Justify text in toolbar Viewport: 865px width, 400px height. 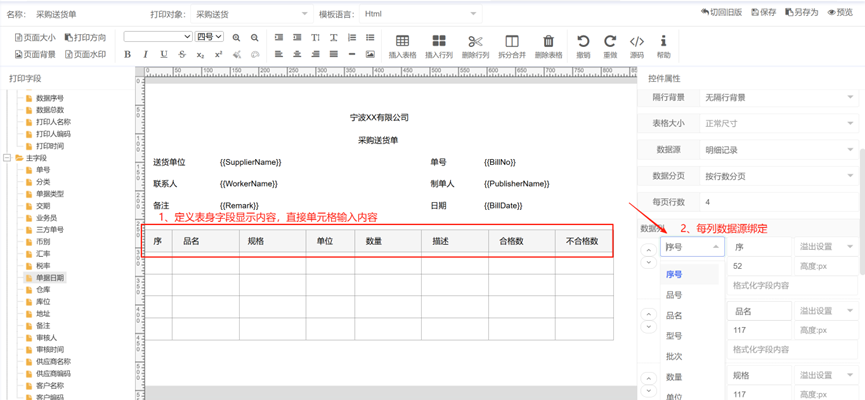(x=333, y=54)
